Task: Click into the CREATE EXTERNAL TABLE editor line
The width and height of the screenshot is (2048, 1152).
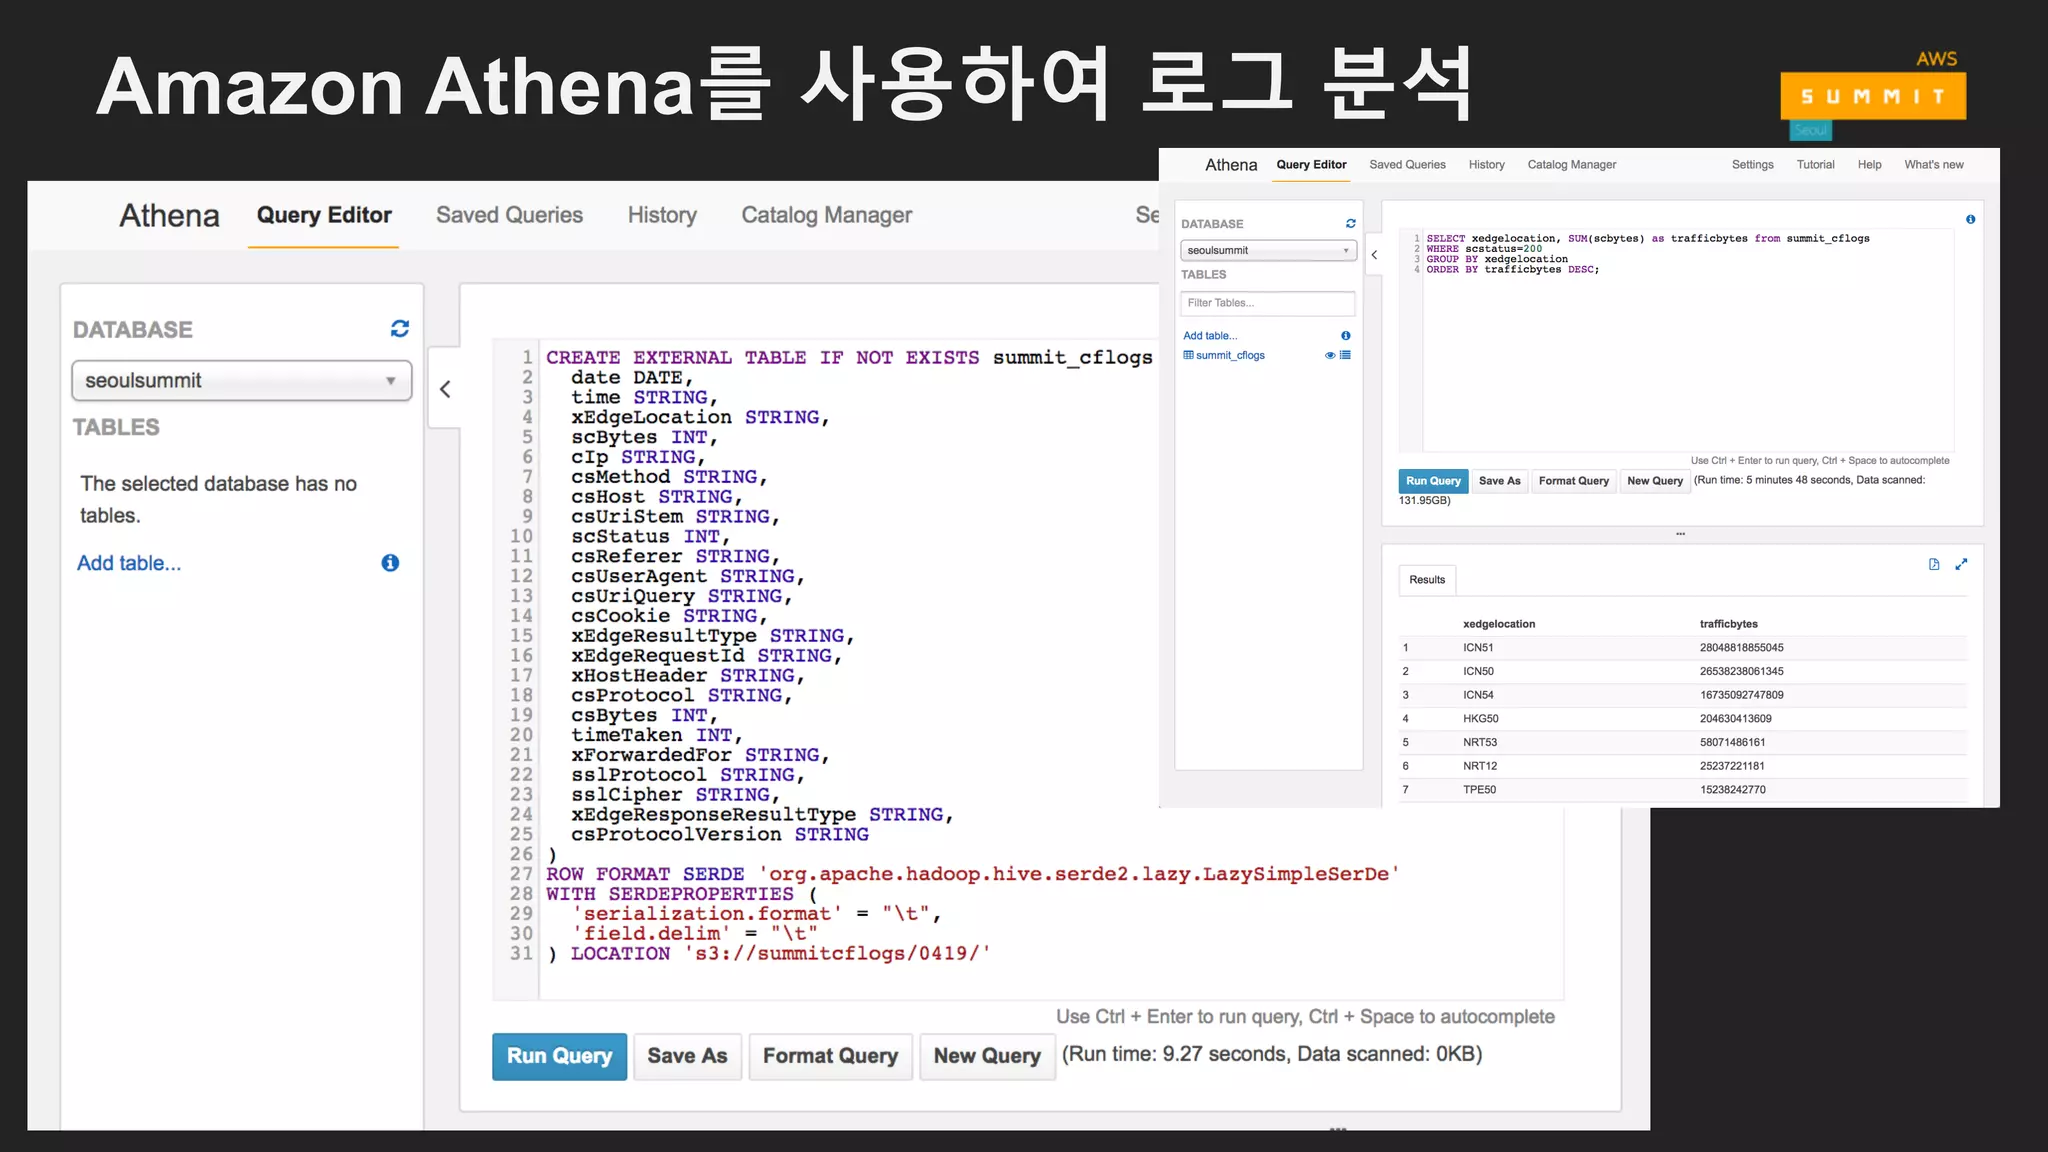Action: 848,358
